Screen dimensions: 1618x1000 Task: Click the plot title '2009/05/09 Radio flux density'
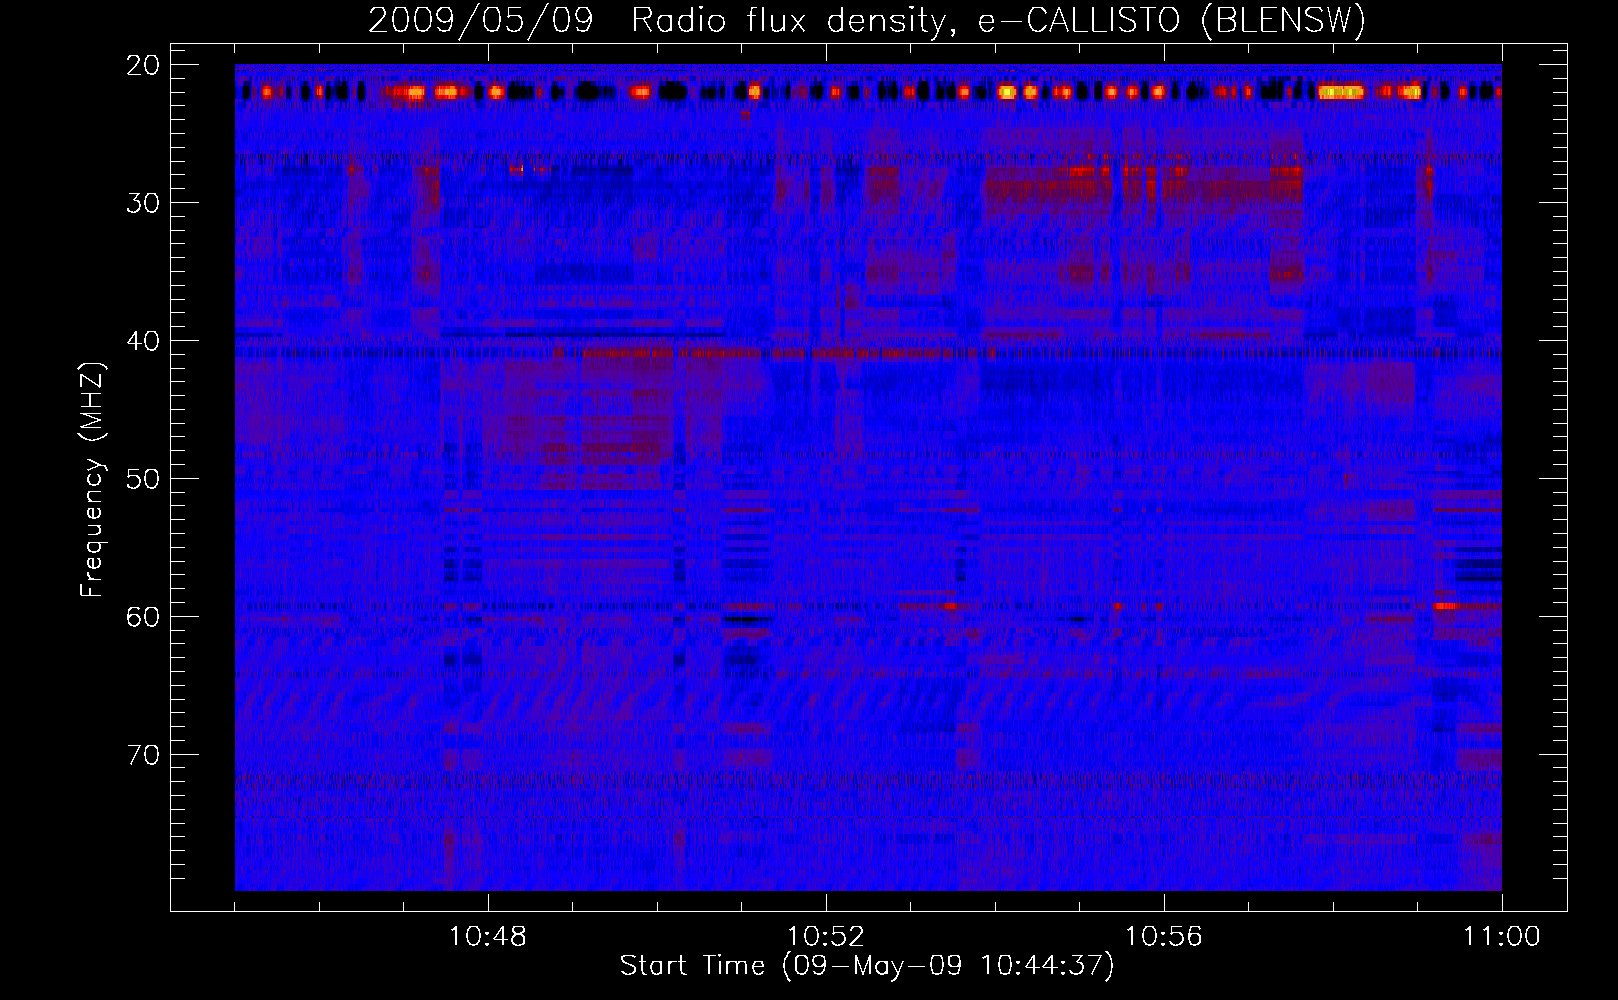[x=655, y=20]
